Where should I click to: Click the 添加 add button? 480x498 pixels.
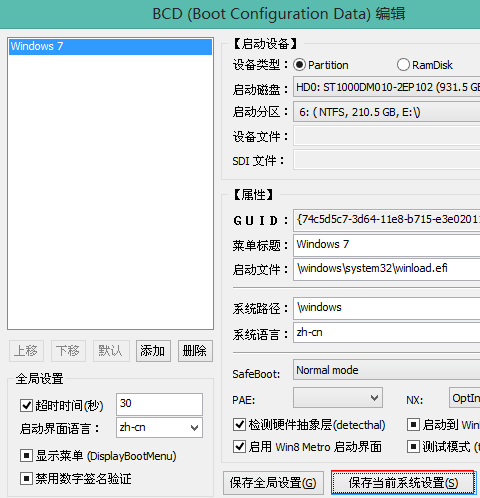coord(153,351)
